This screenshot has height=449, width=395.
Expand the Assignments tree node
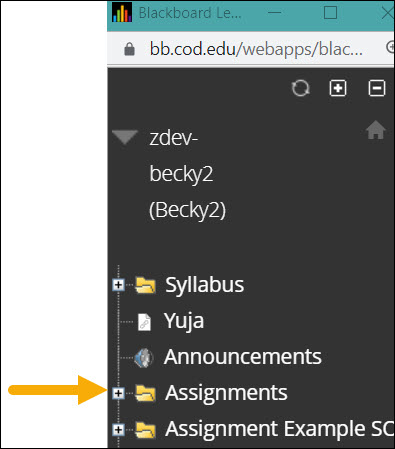[x=118, y=393]
